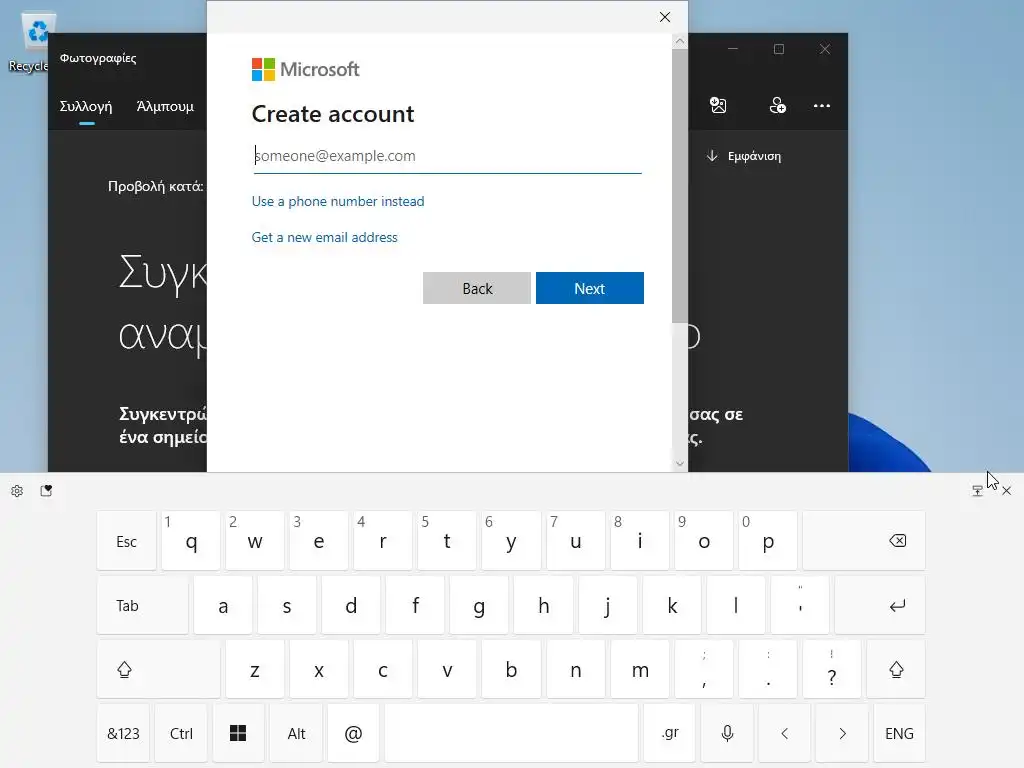Click the dialog scrollbar up arrow
The width and height of the screenshot is (1024, 768).
[x=680, y=41]
